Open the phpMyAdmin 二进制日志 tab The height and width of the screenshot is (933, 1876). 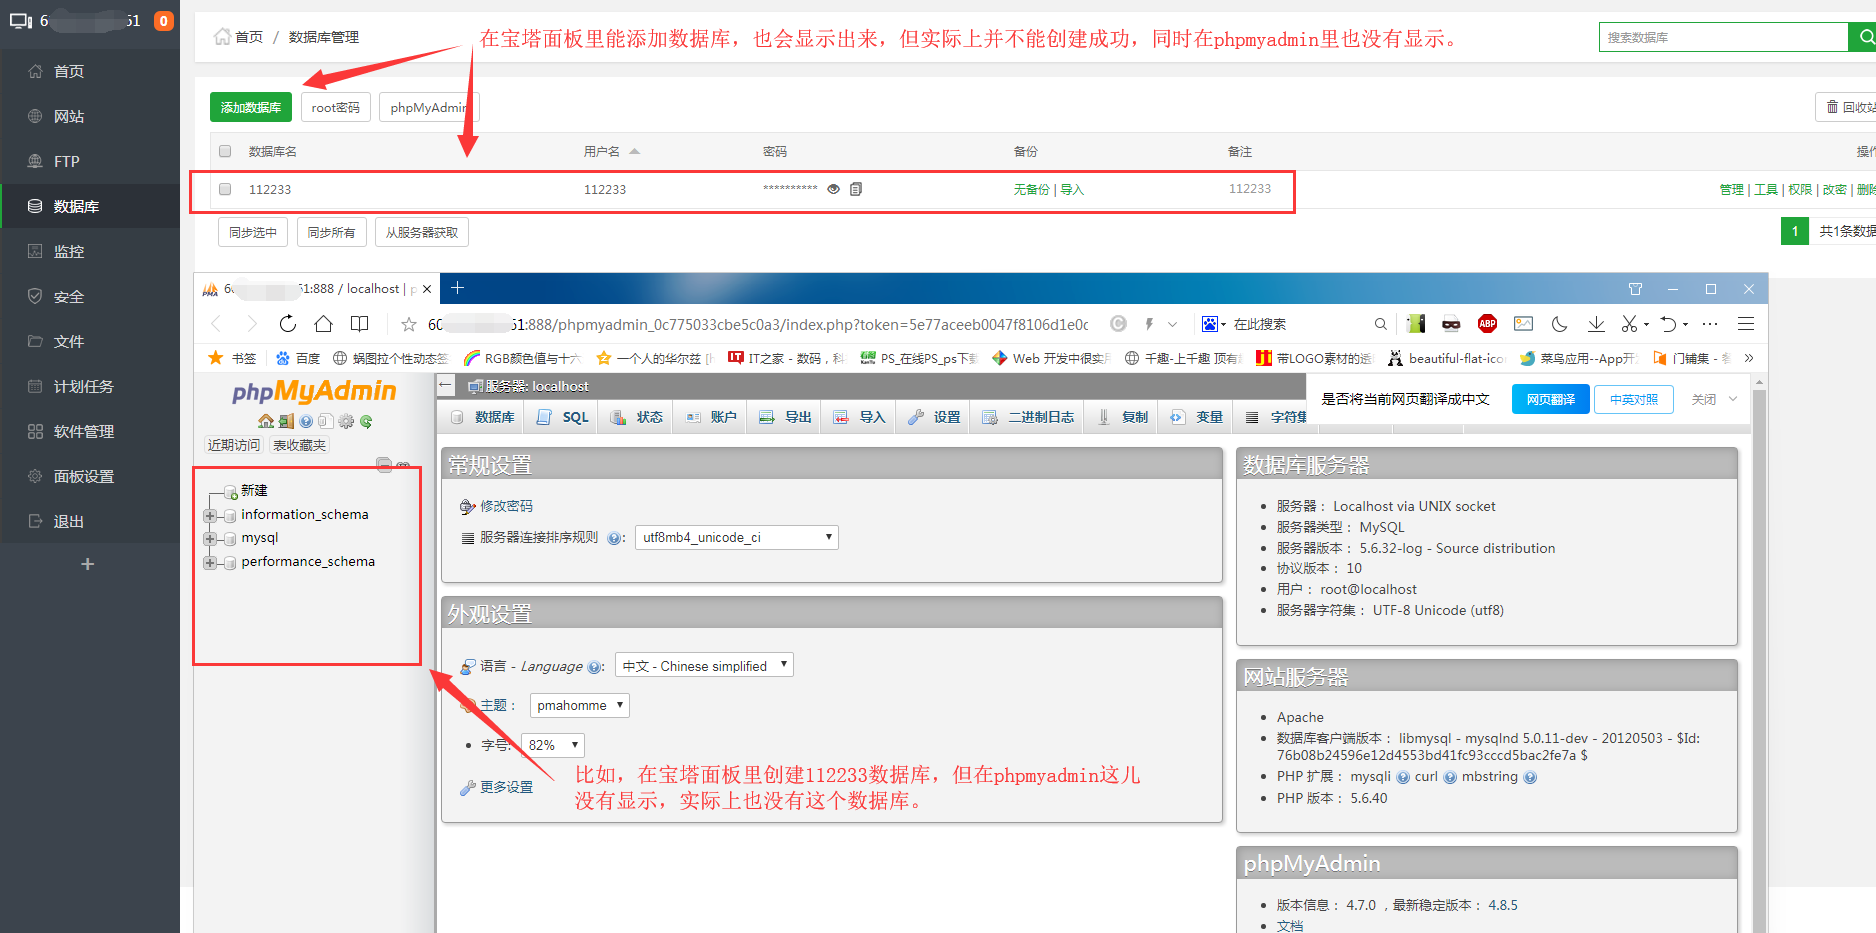(1028, 417)
